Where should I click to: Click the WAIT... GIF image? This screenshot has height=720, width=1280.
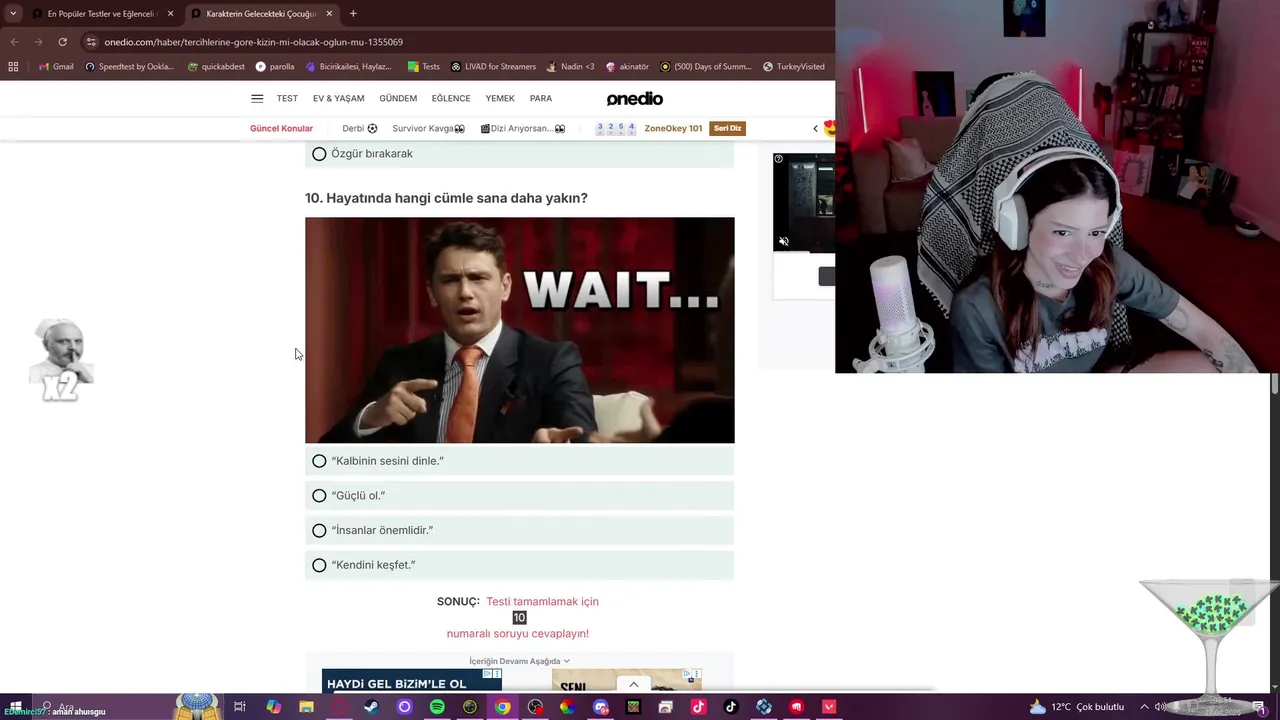pos(520,330)
